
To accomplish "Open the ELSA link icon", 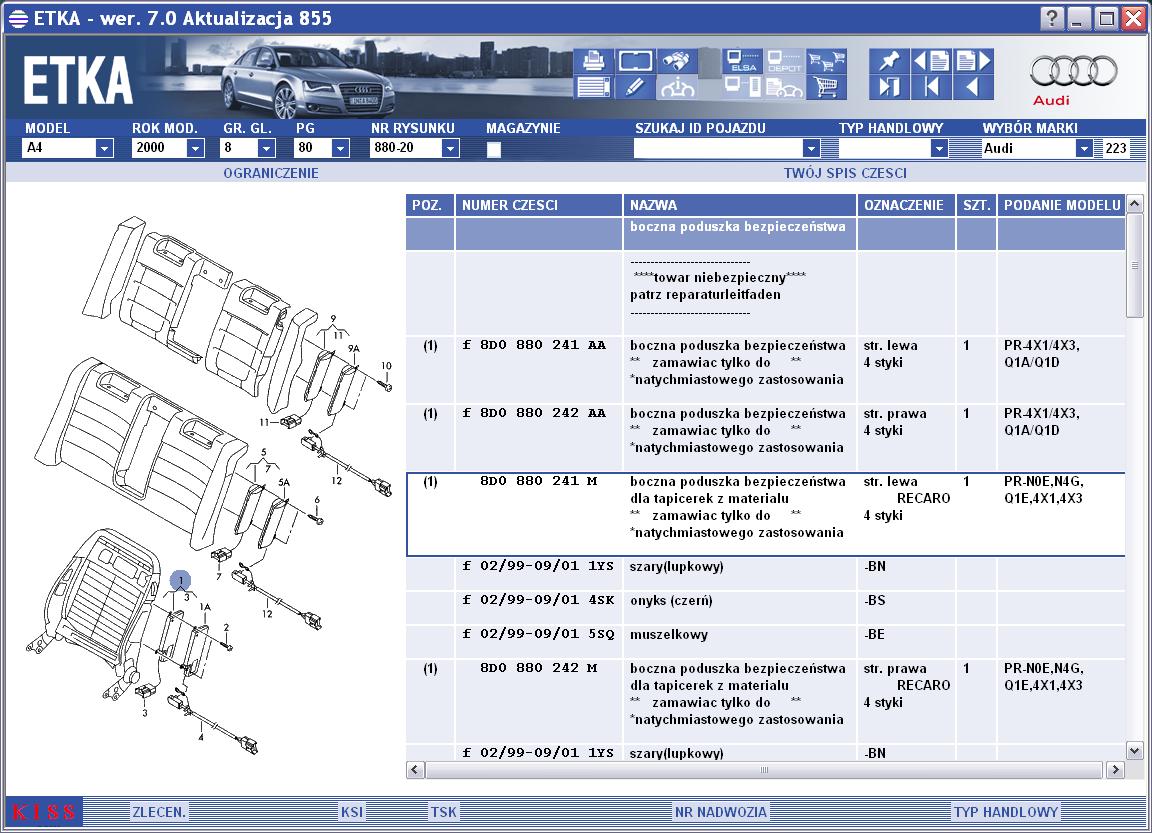I will coord(742,61).
